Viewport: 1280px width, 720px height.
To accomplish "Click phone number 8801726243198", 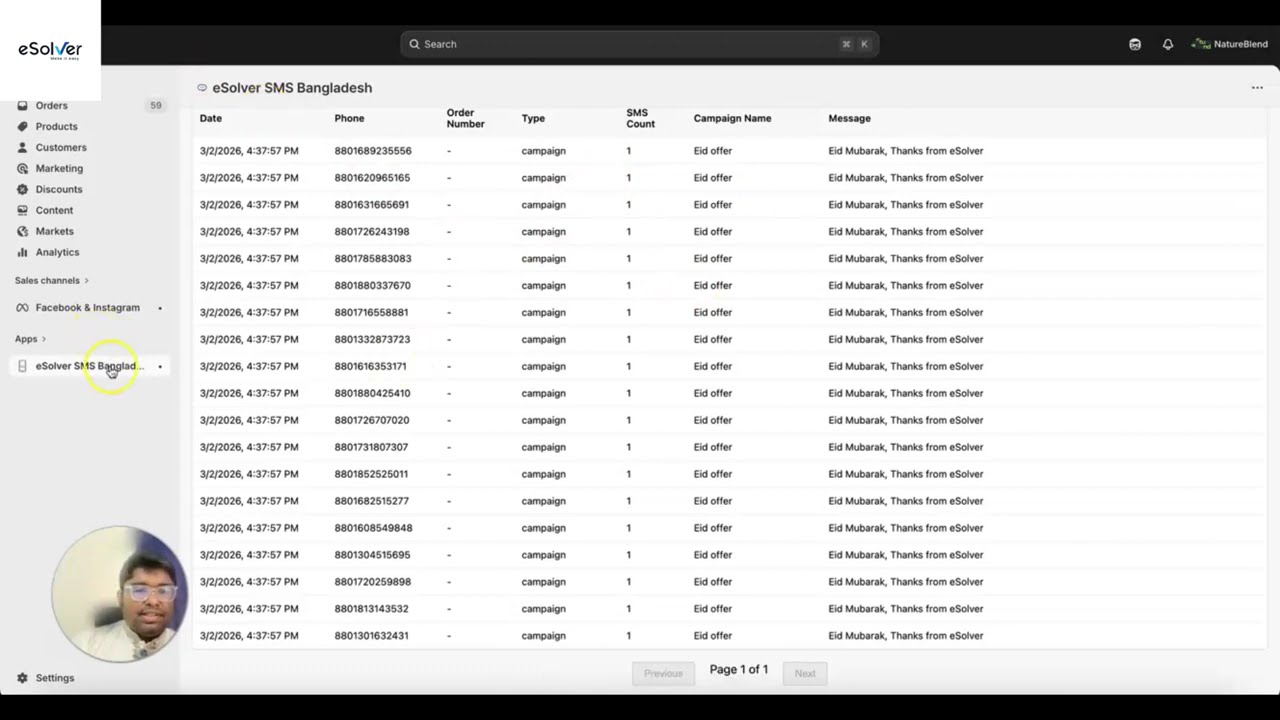I will pos(372,232).
